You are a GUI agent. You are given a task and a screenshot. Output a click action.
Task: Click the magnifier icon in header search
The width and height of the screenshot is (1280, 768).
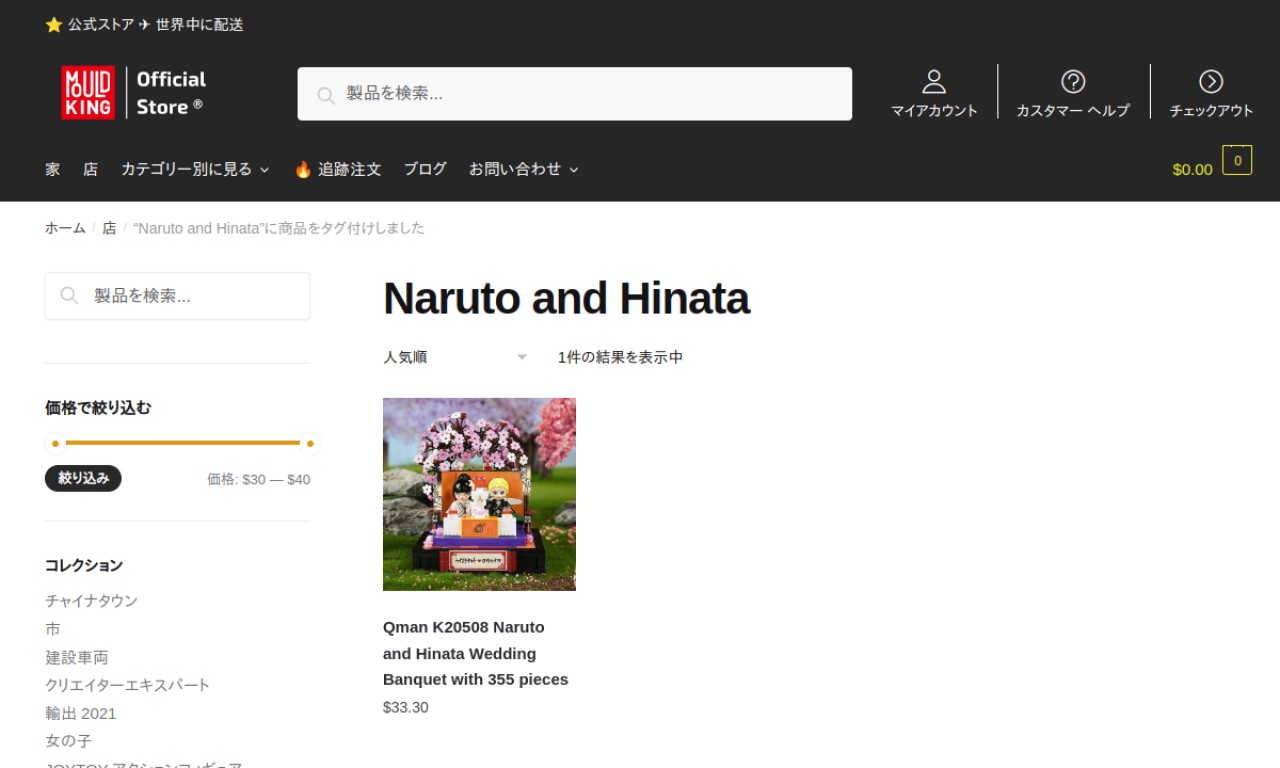click(325, 95)
